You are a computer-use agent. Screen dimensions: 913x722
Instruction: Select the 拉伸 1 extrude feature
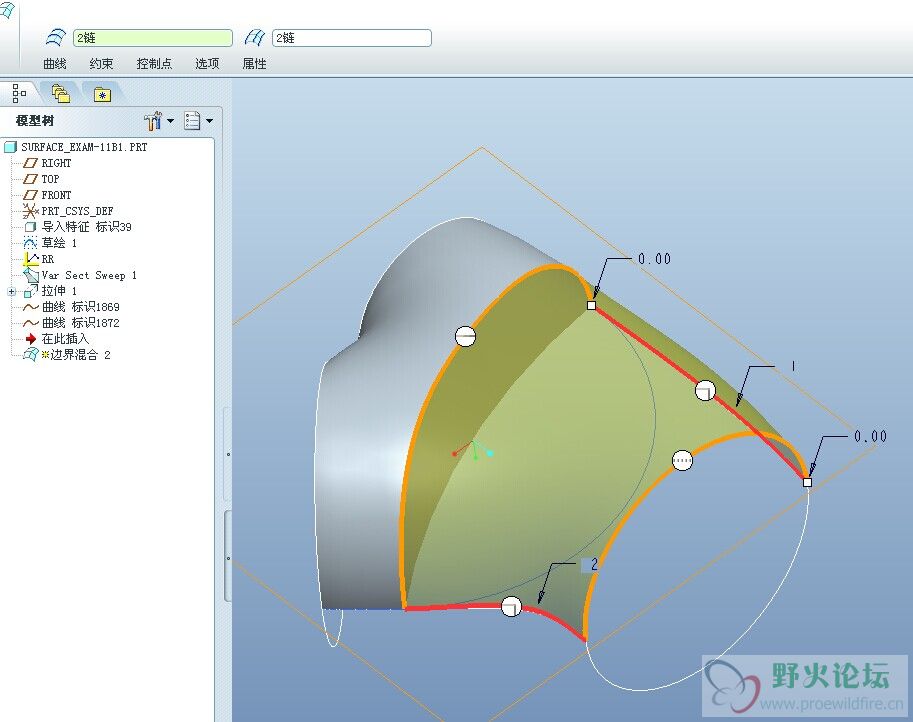tap(59, 291)
